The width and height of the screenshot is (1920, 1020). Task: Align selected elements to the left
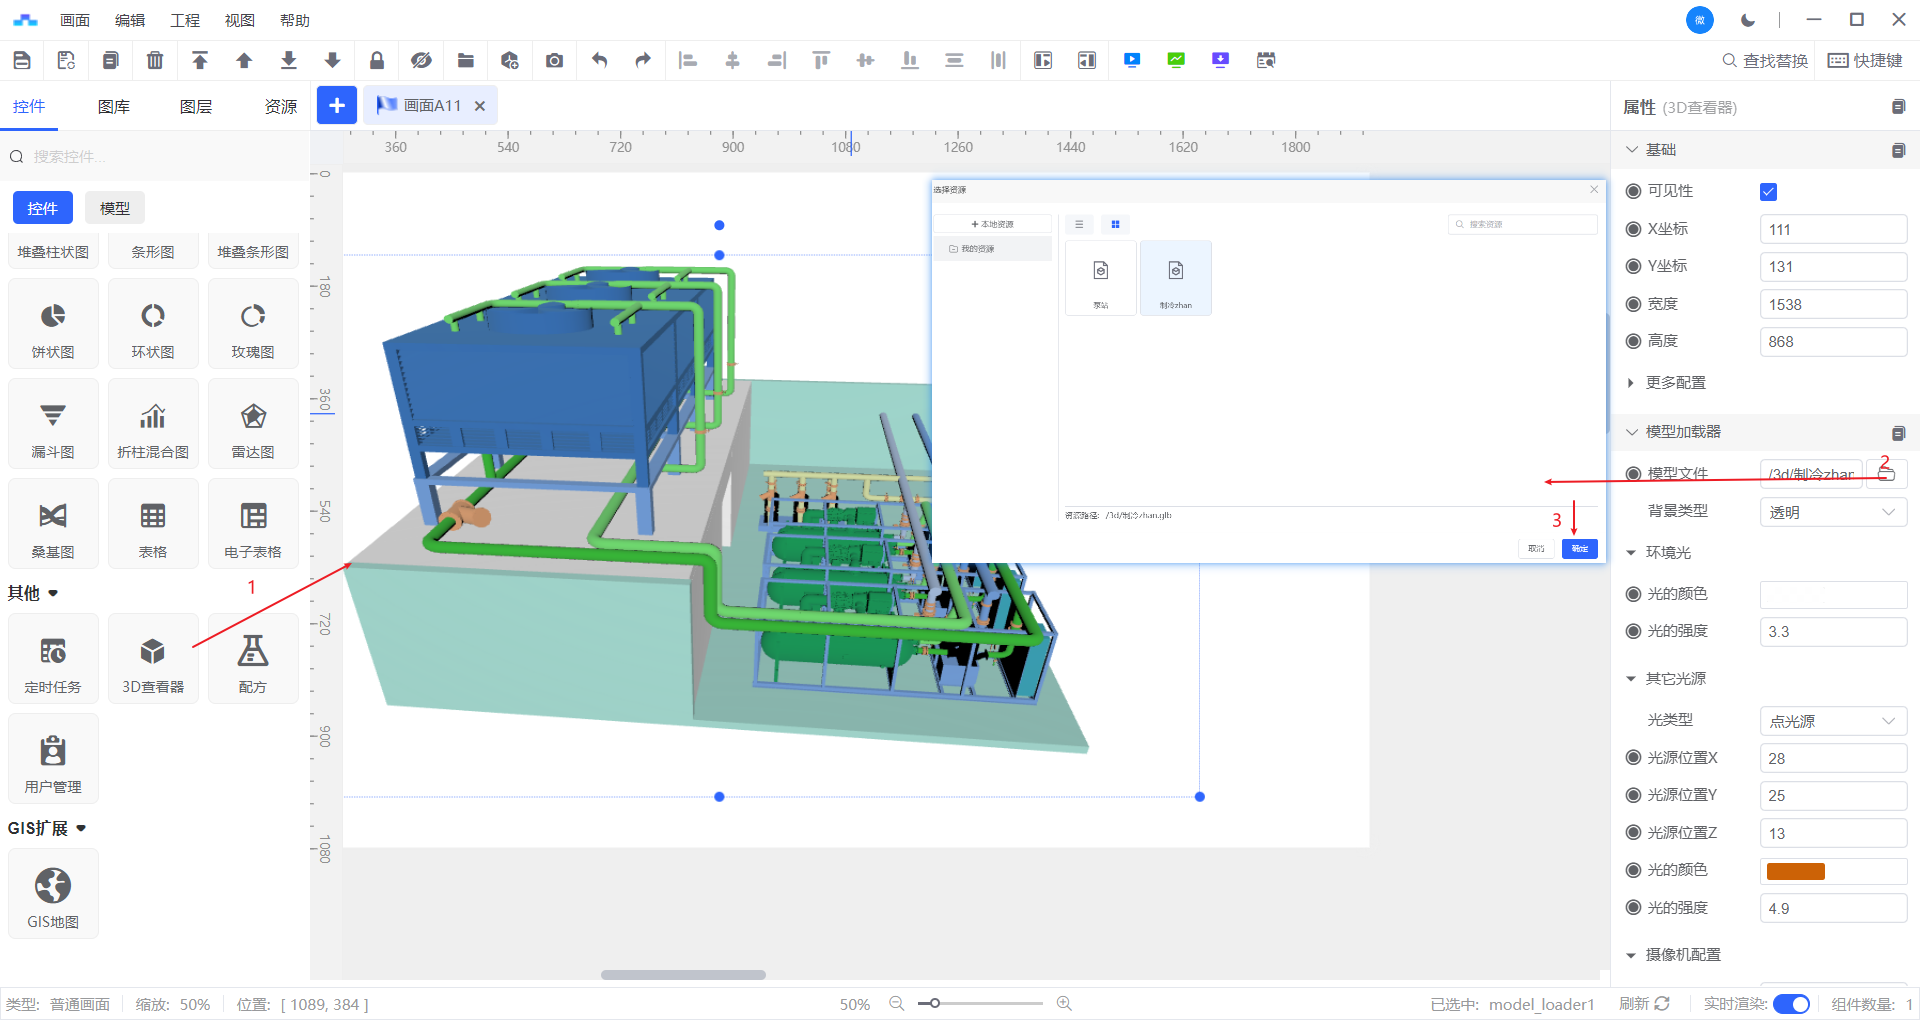tap(687, 60)
